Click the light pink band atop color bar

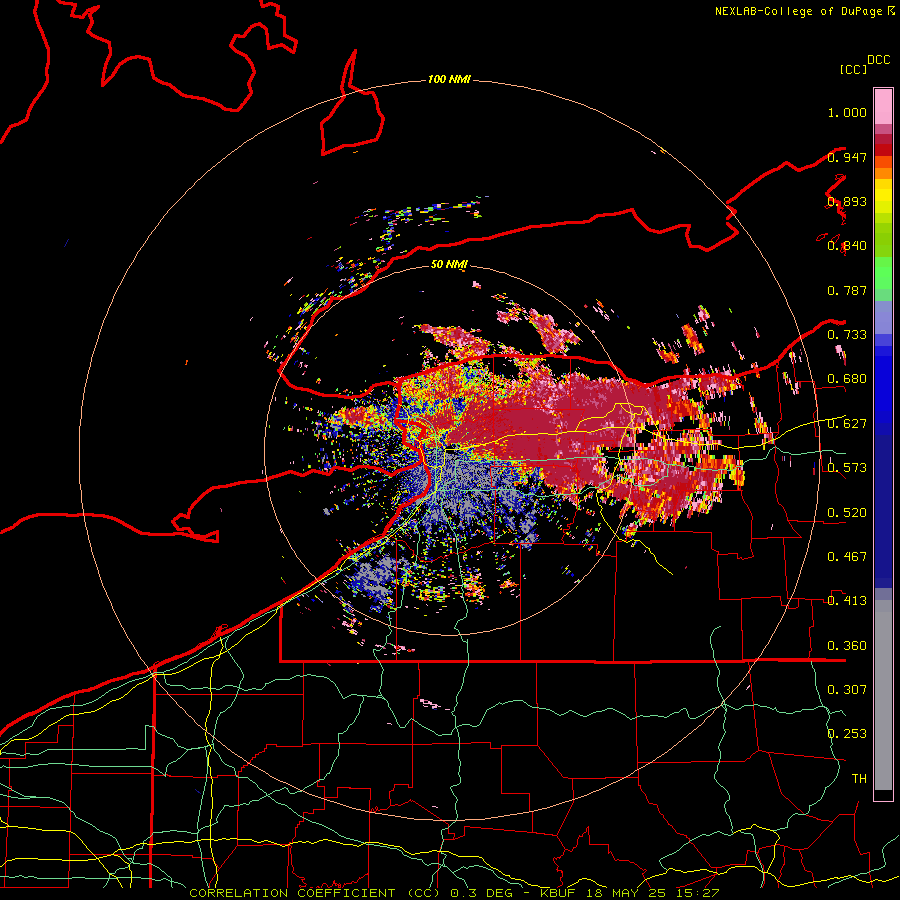(883, 106)
